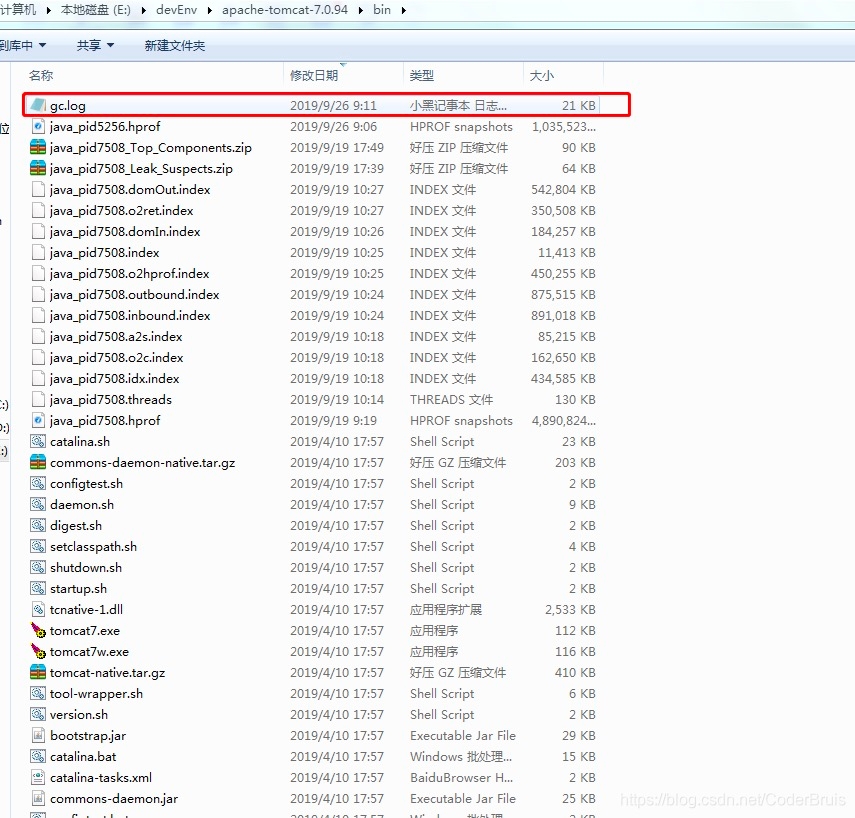
Task: Sort files by 修改日期 column header
Action: [x=314, y=75]
